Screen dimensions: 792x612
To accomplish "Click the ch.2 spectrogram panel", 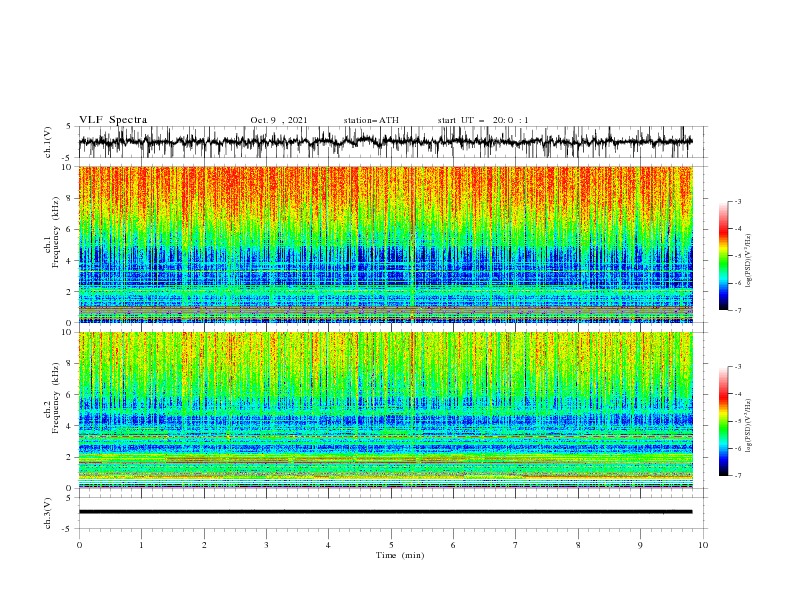I will 385,410.
